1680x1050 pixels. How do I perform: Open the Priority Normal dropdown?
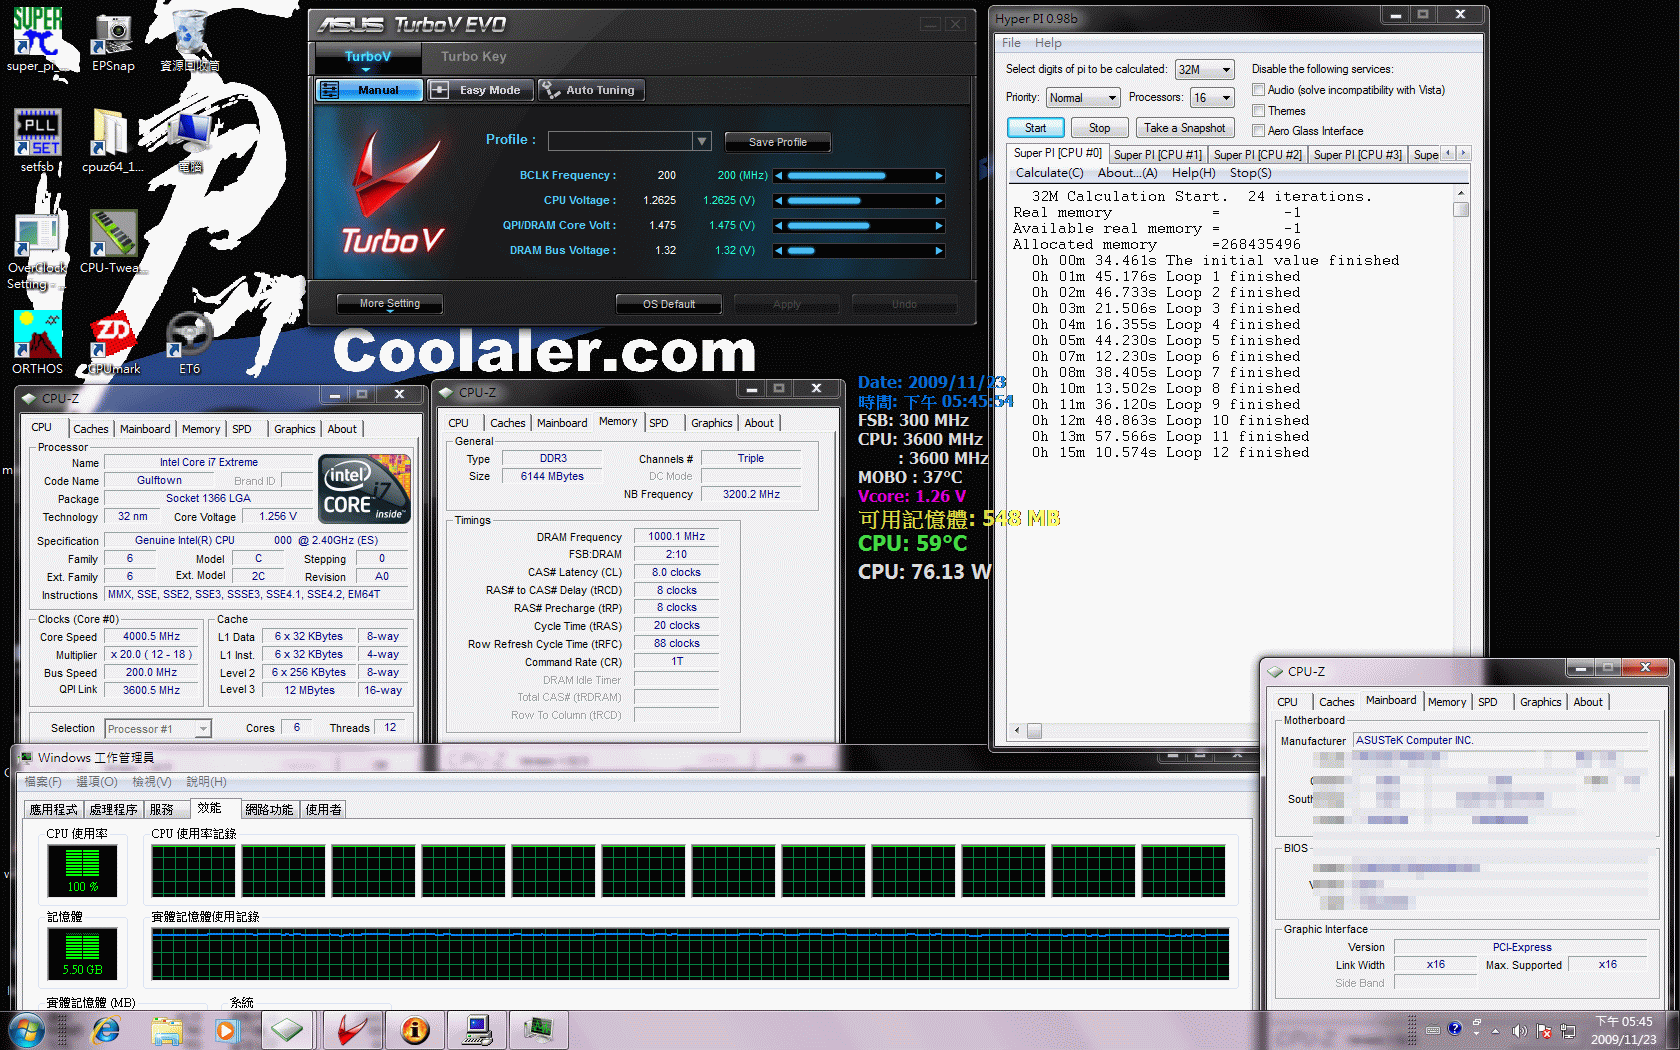pos(1083,98)
